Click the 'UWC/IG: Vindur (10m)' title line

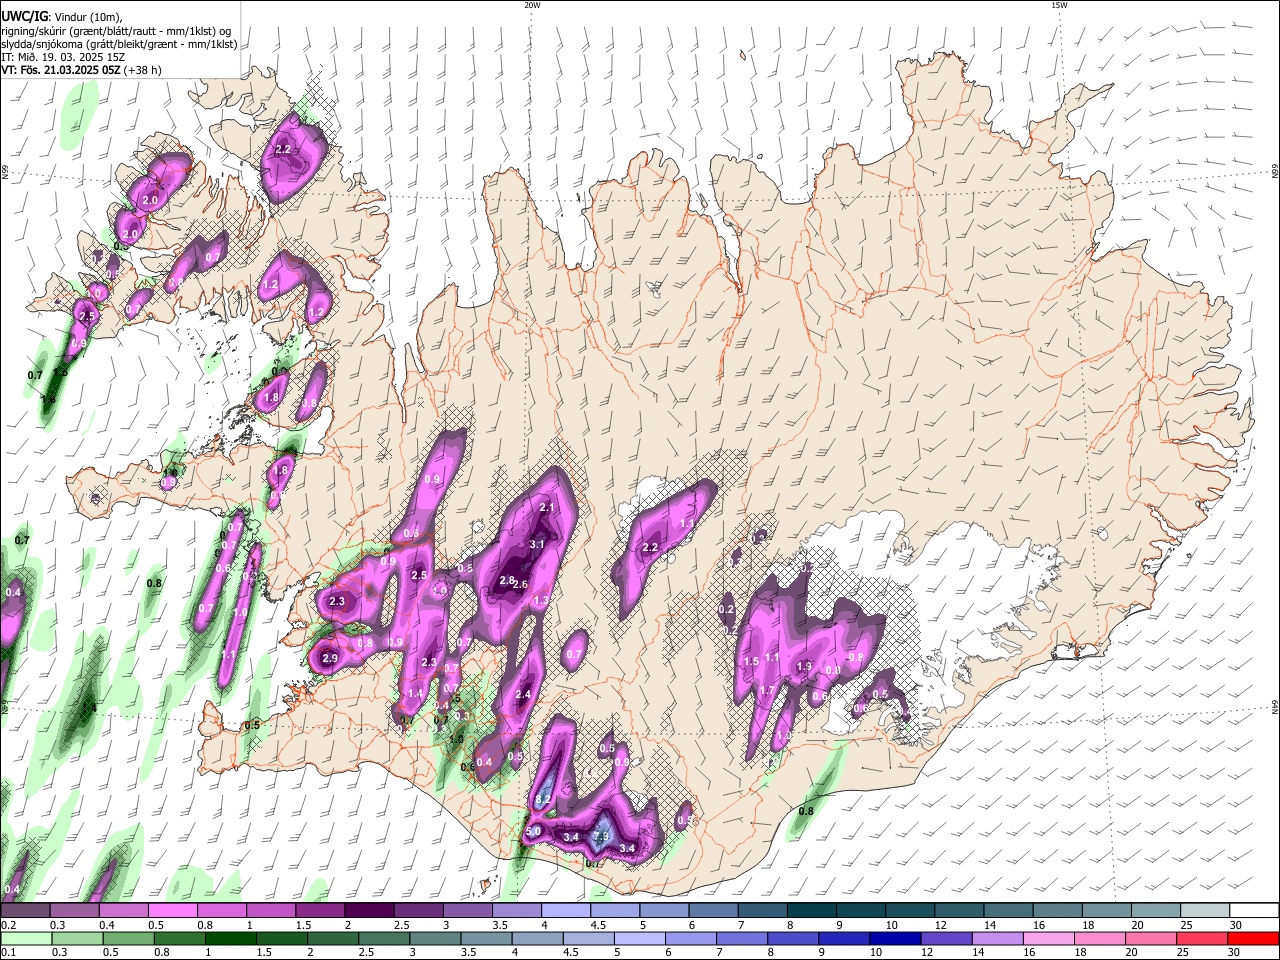61,16
